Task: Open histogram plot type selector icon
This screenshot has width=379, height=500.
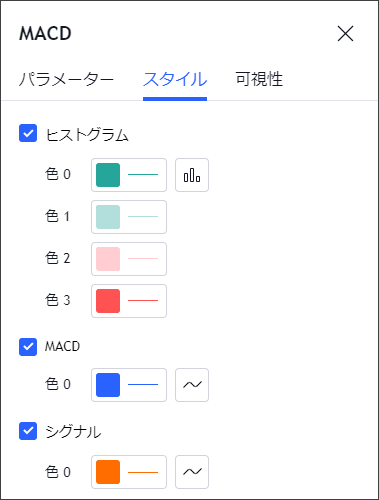Action: coord(192,175)
